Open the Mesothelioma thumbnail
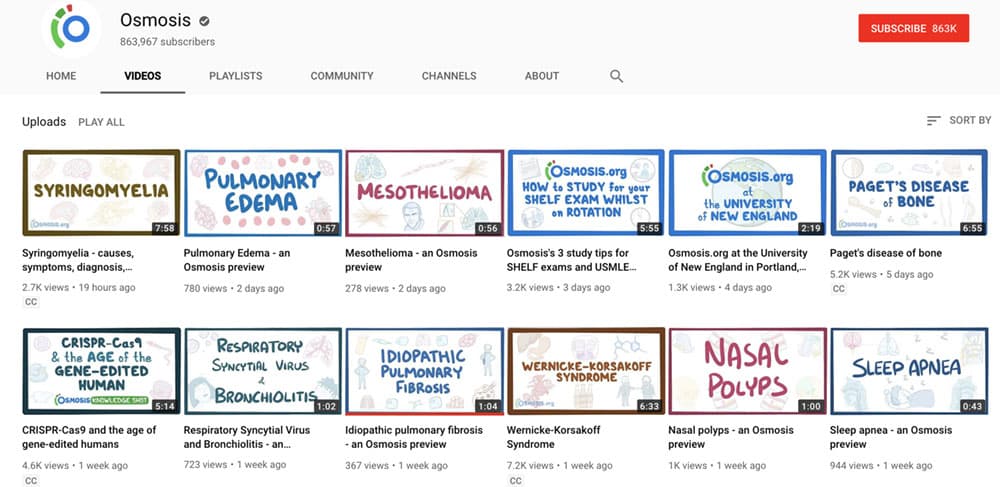Screen dimensions: 1000x487 pos(425,193)
